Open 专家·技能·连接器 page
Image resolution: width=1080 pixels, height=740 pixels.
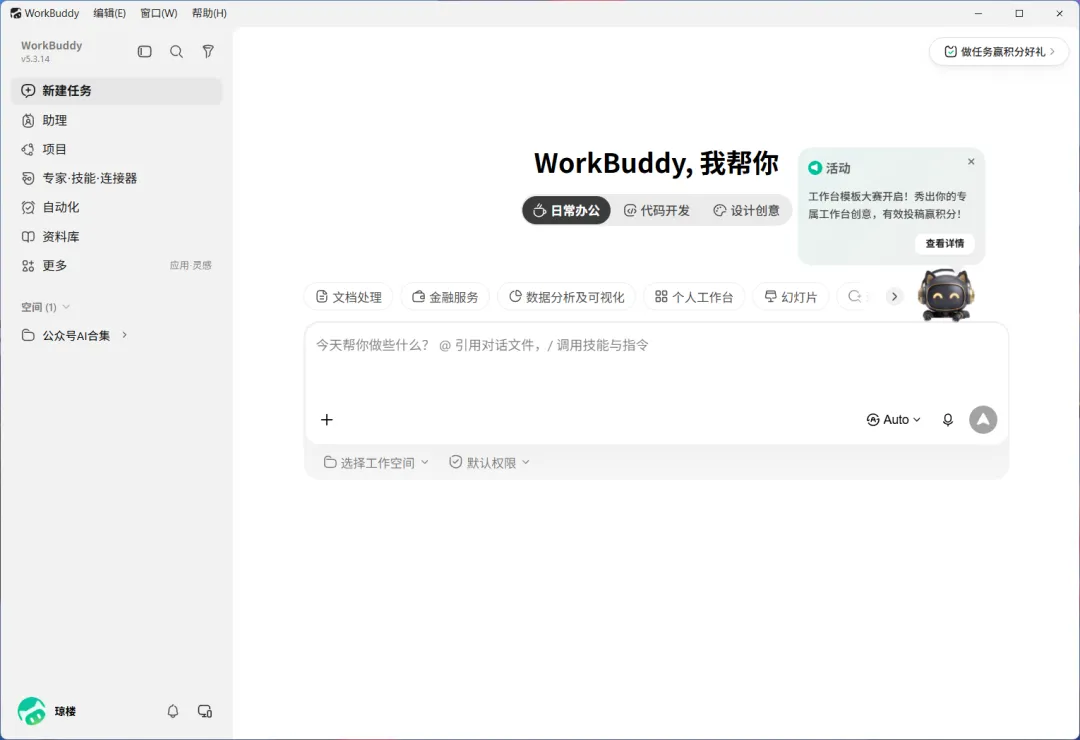tap(116, 178)
